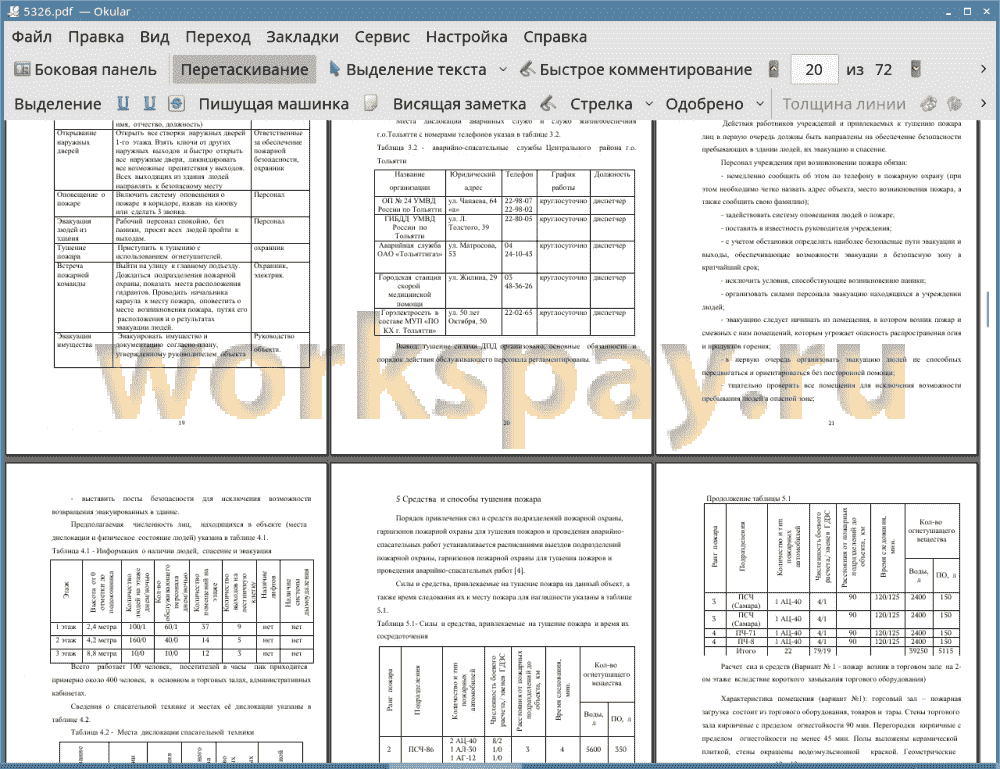Image resolution: width=1000 pixels, height=769 pixels.
Task: Click the caption "Продолжение таблицы 5.1"
Action: [748, 498]
